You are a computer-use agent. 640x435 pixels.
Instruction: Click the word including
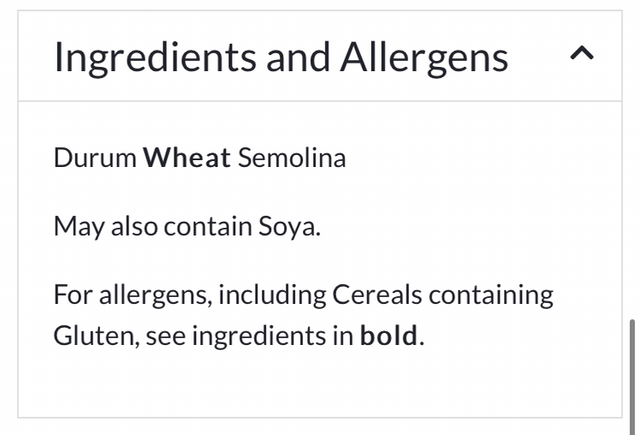click(272, 295)
